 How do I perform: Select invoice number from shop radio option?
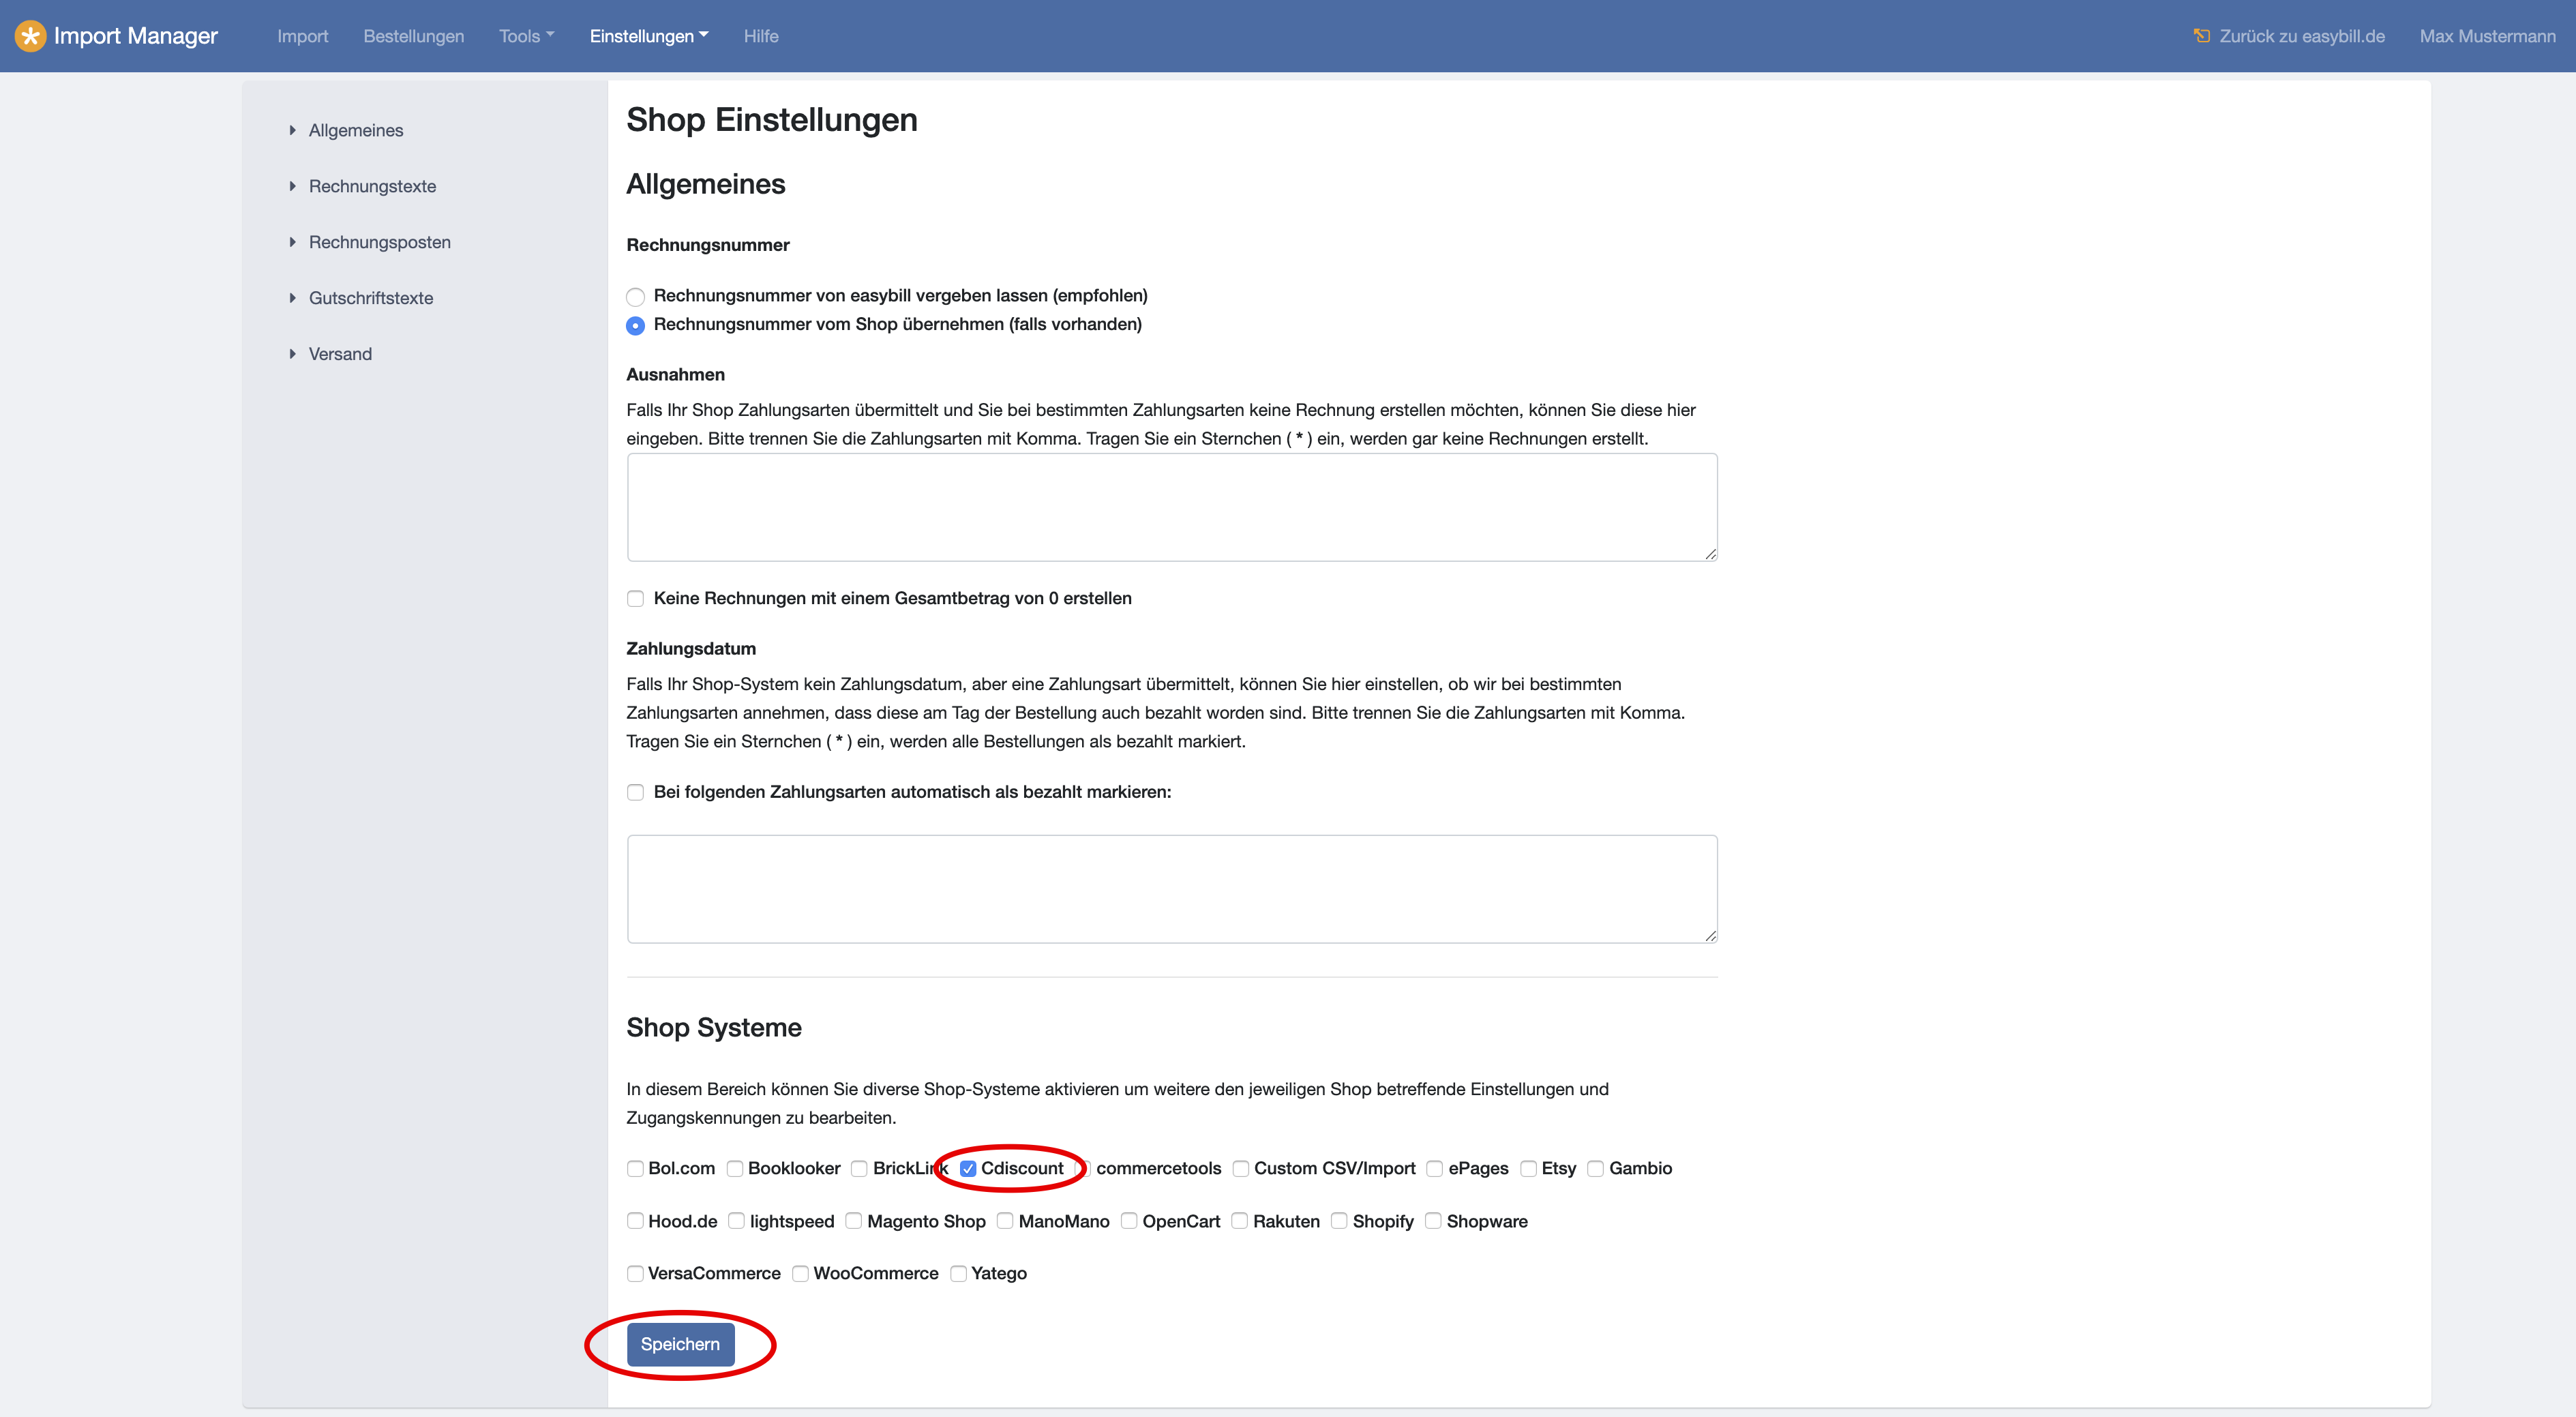click(635, 325)
